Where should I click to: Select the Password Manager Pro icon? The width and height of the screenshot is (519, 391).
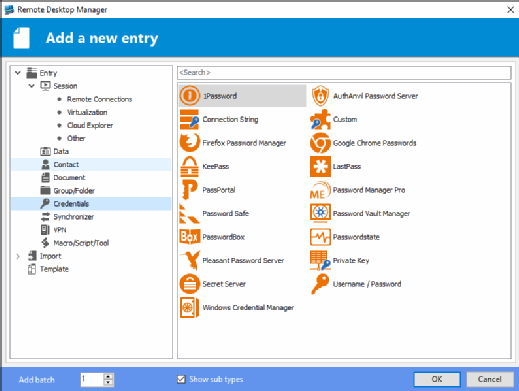(x=320, y=190)
